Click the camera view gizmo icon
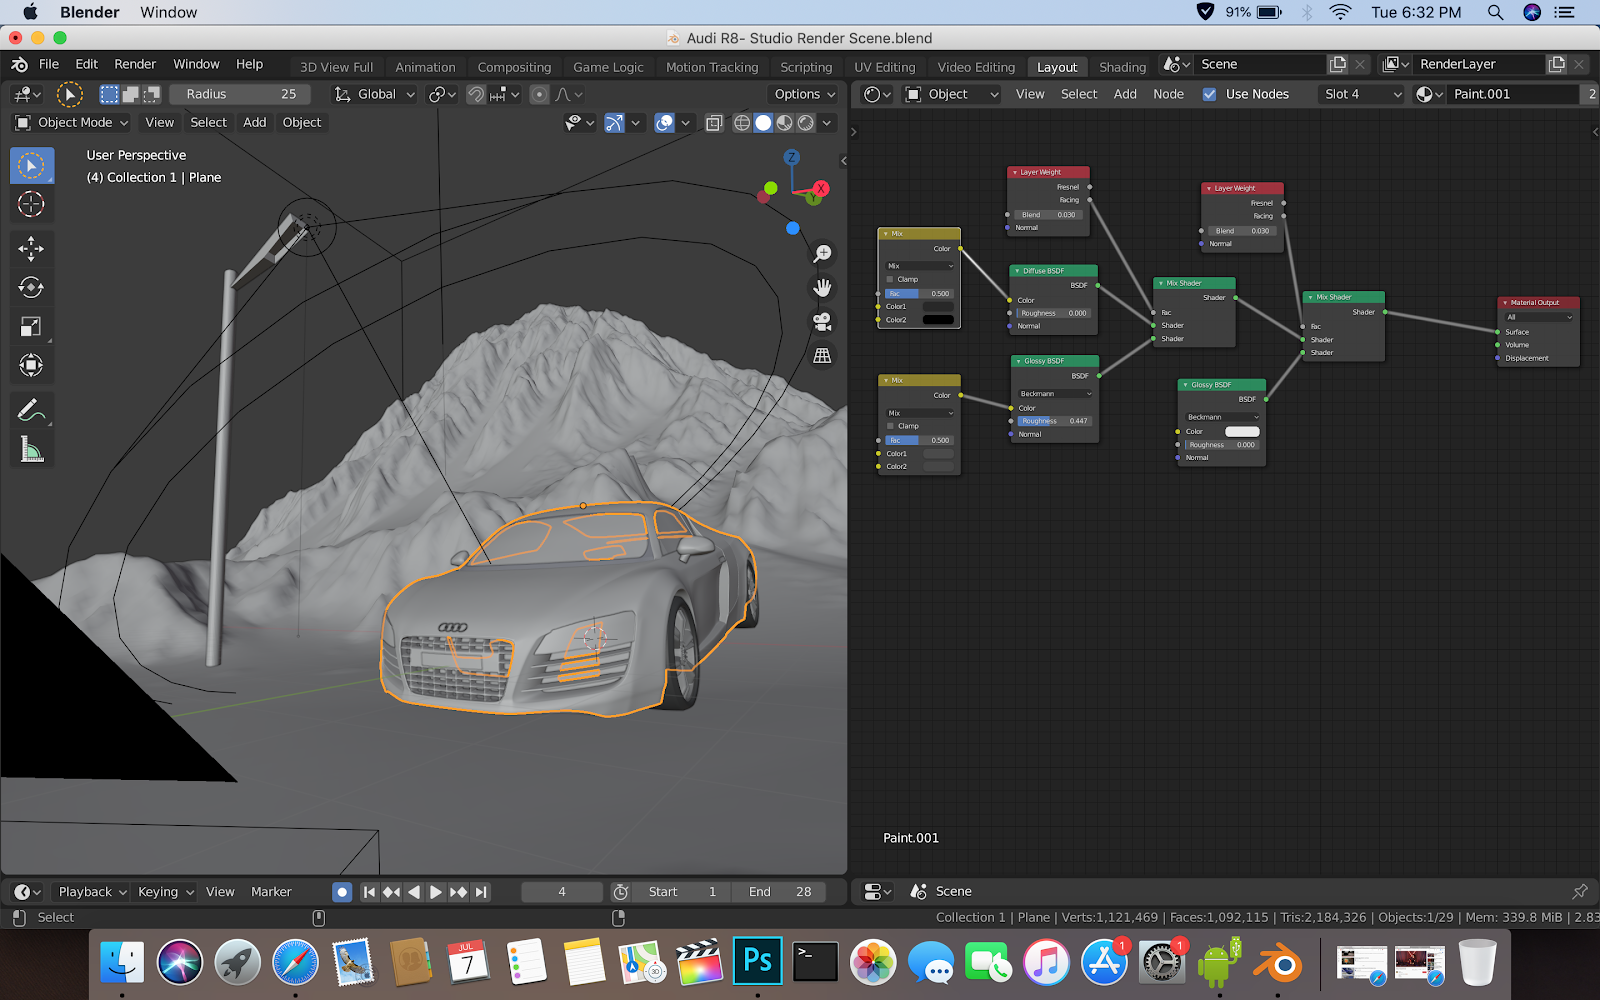 822,320
